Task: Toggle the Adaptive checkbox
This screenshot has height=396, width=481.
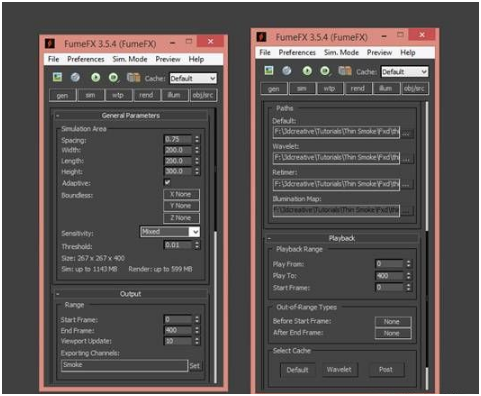Action: point(167,182)
